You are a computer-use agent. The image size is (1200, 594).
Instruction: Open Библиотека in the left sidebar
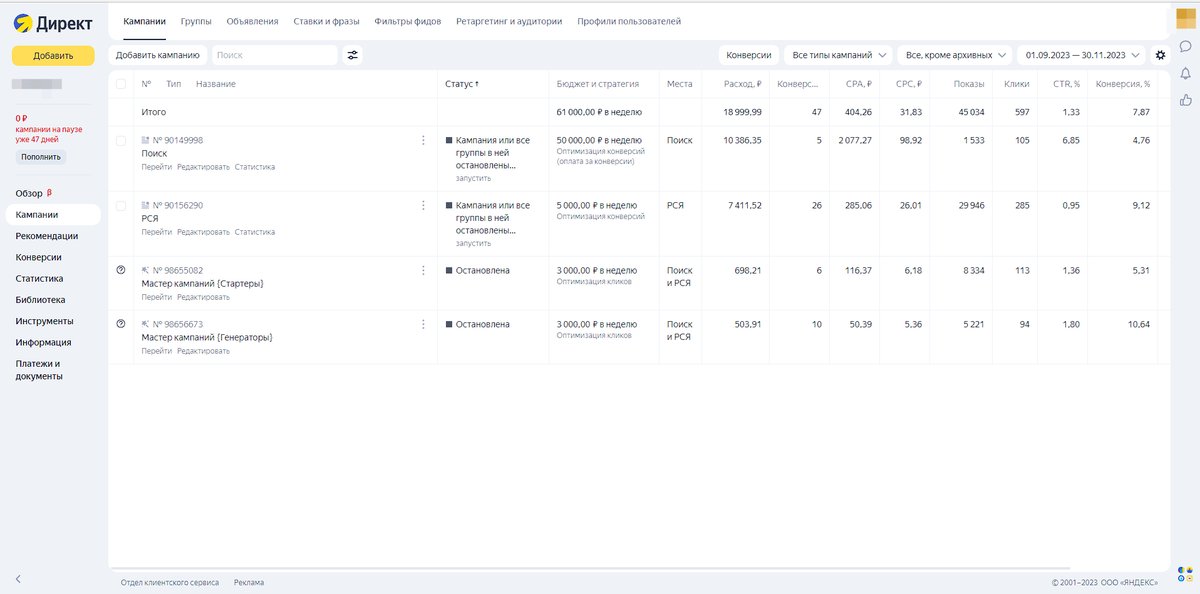pos(41,300)
